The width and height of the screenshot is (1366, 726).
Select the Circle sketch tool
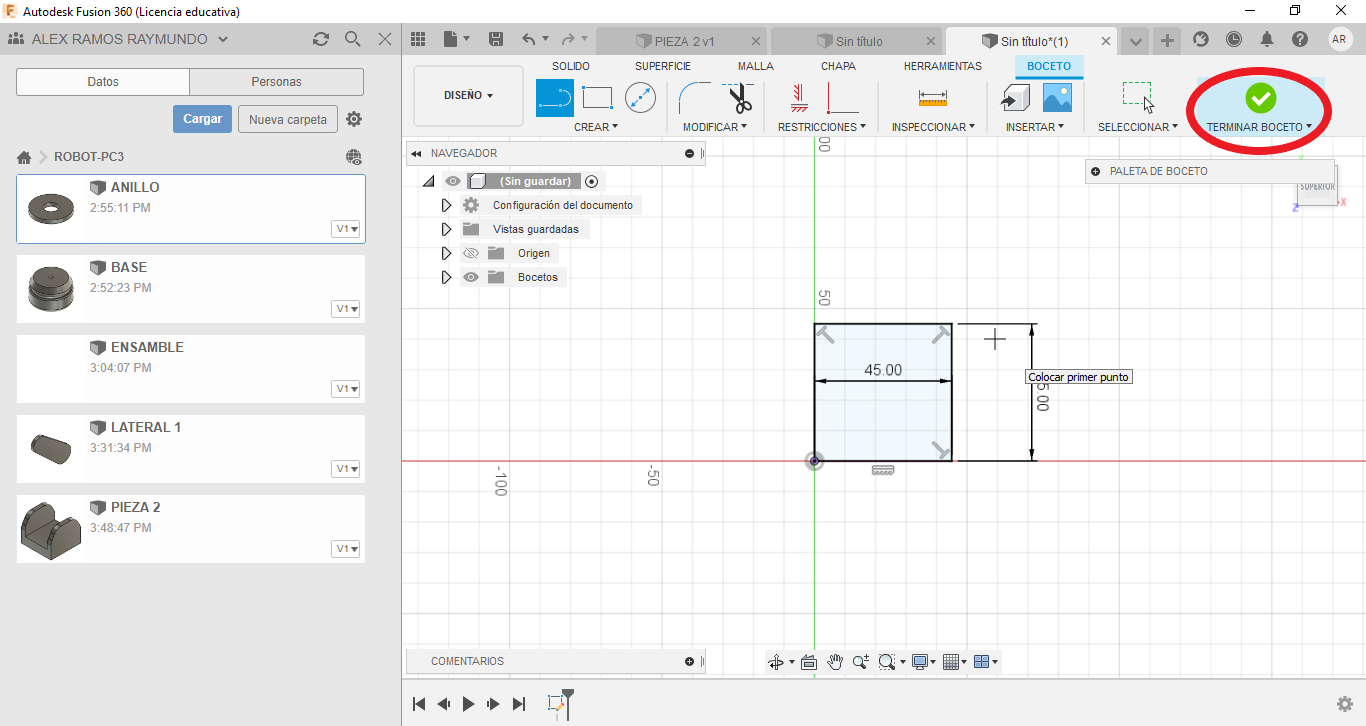pos(640,98)
